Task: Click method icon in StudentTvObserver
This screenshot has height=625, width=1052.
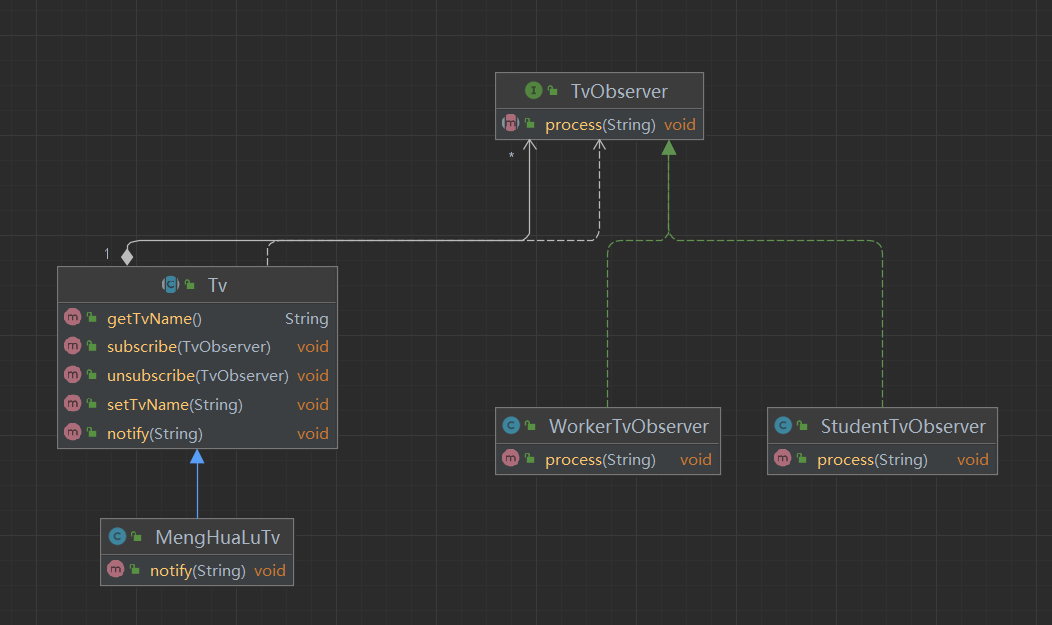Action: [x=782, y=458]
